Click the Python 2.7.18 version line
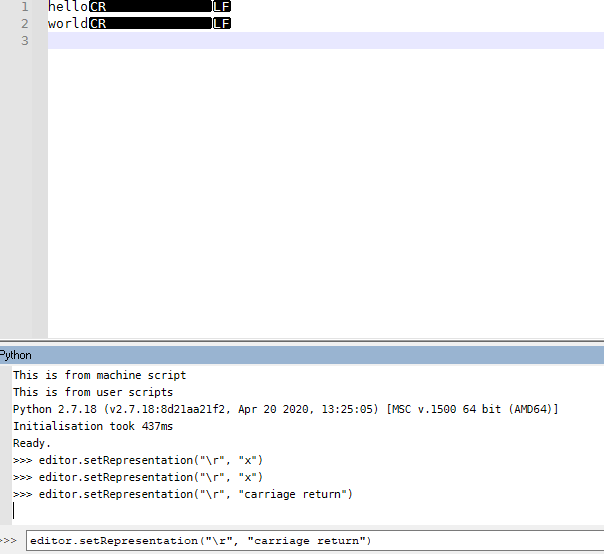The width and height of the screenshot is (604, 554). [x=285, y=409]
